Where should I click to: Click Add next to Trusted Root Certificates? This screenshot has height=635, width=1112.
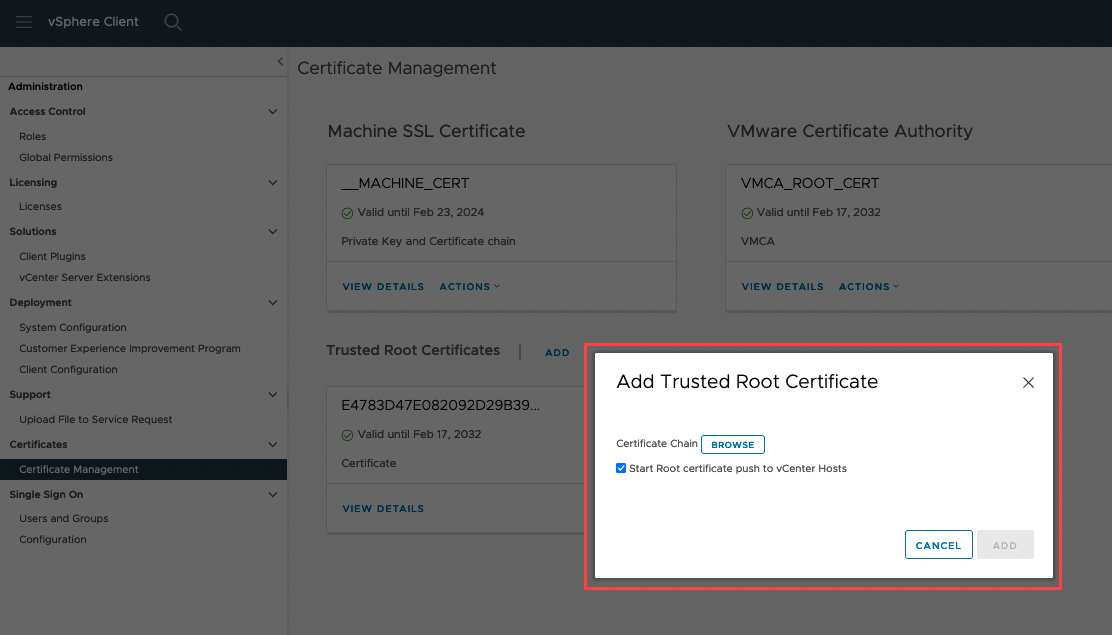tap(557, 353)
